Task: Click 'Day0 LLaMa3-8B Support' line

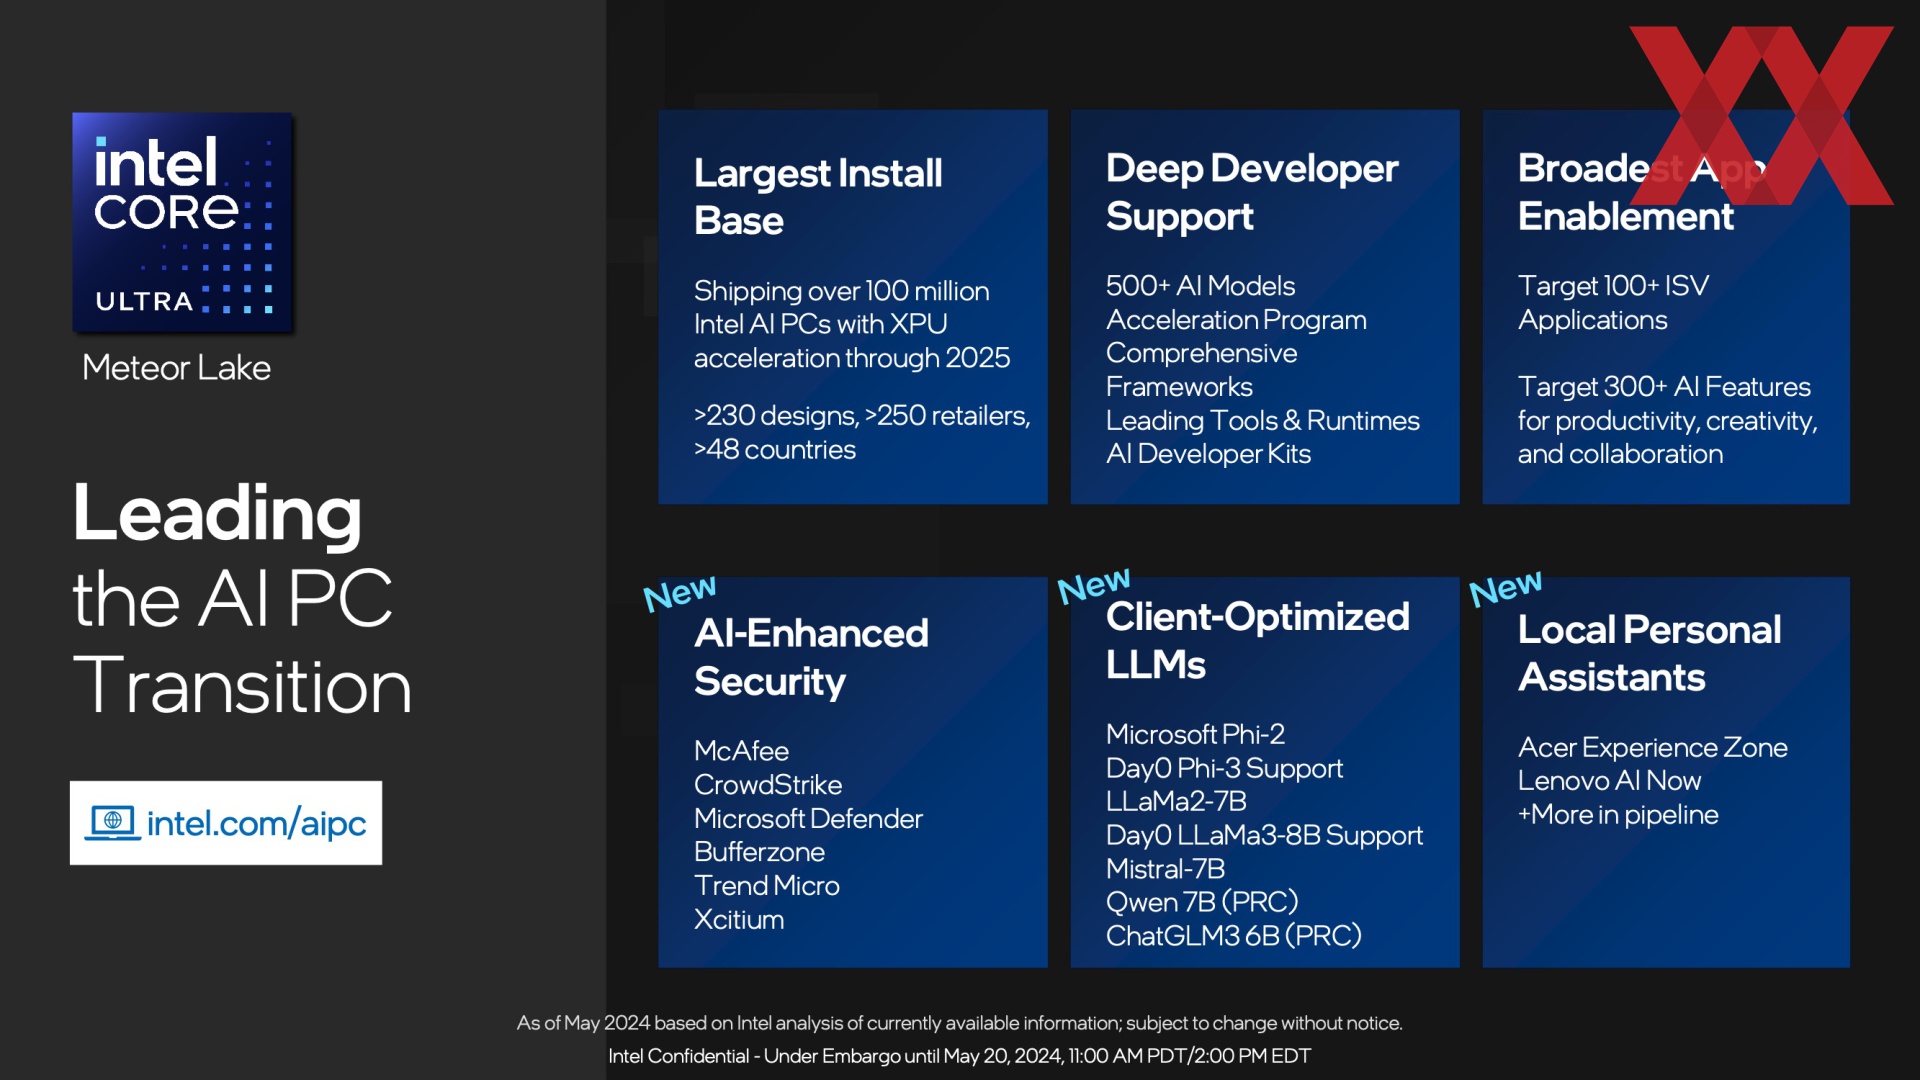Action: [x=1264, y=836]
